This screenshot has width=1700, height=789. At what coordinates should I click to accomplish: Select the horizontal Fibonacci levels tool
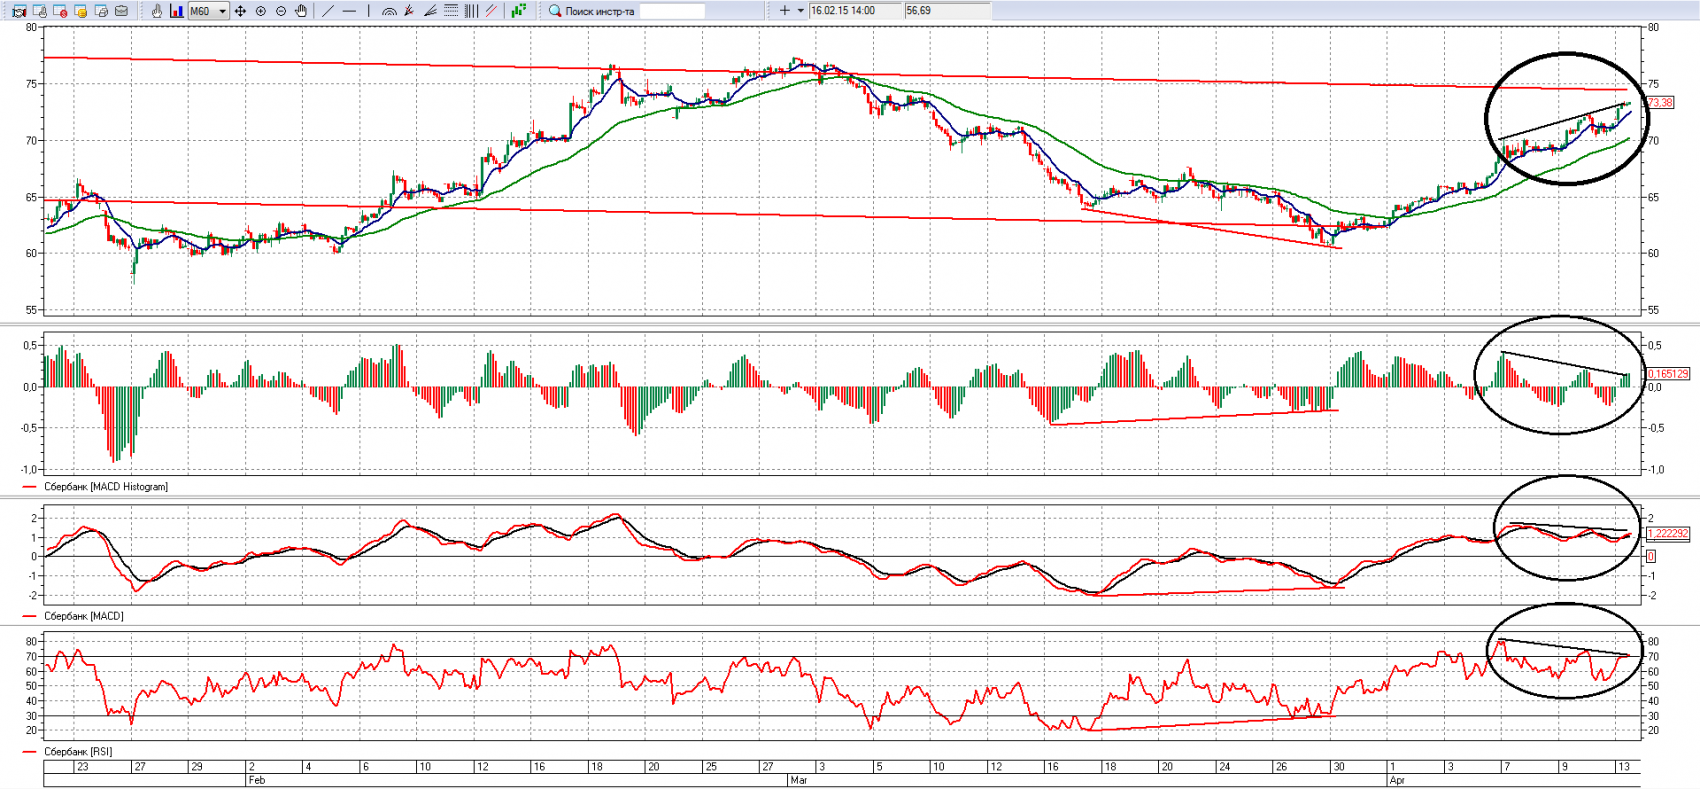451,11
